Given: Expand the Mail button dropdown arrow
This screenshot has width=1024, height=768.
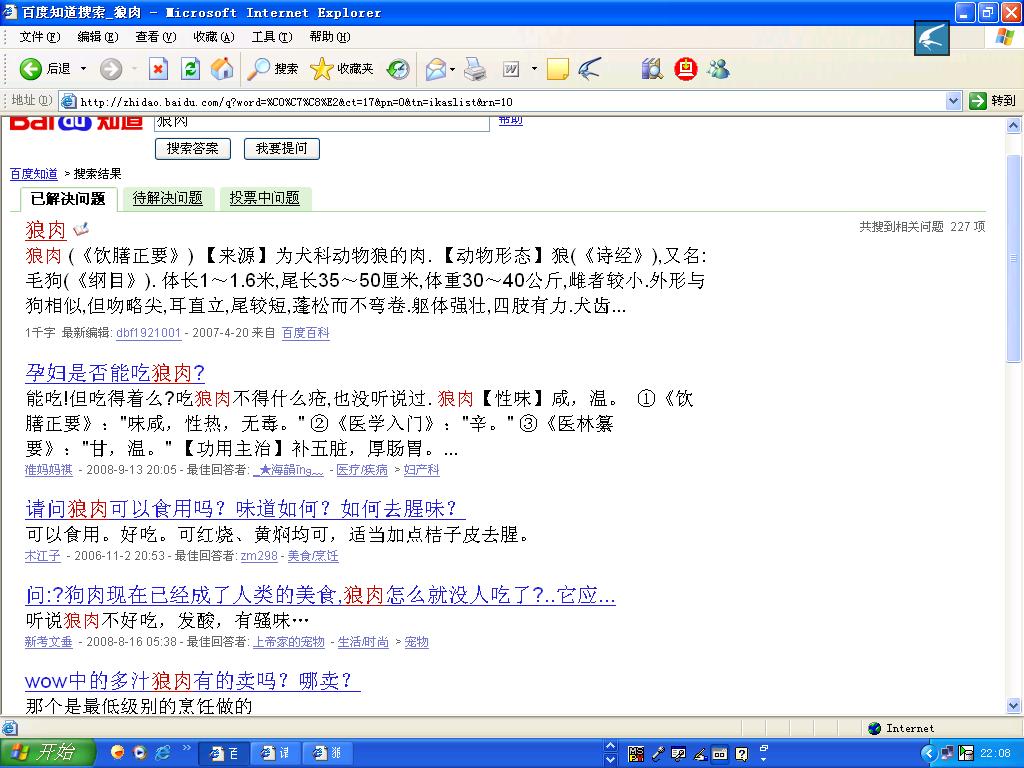Looking at the screenshot, I should tap(452, 69).
